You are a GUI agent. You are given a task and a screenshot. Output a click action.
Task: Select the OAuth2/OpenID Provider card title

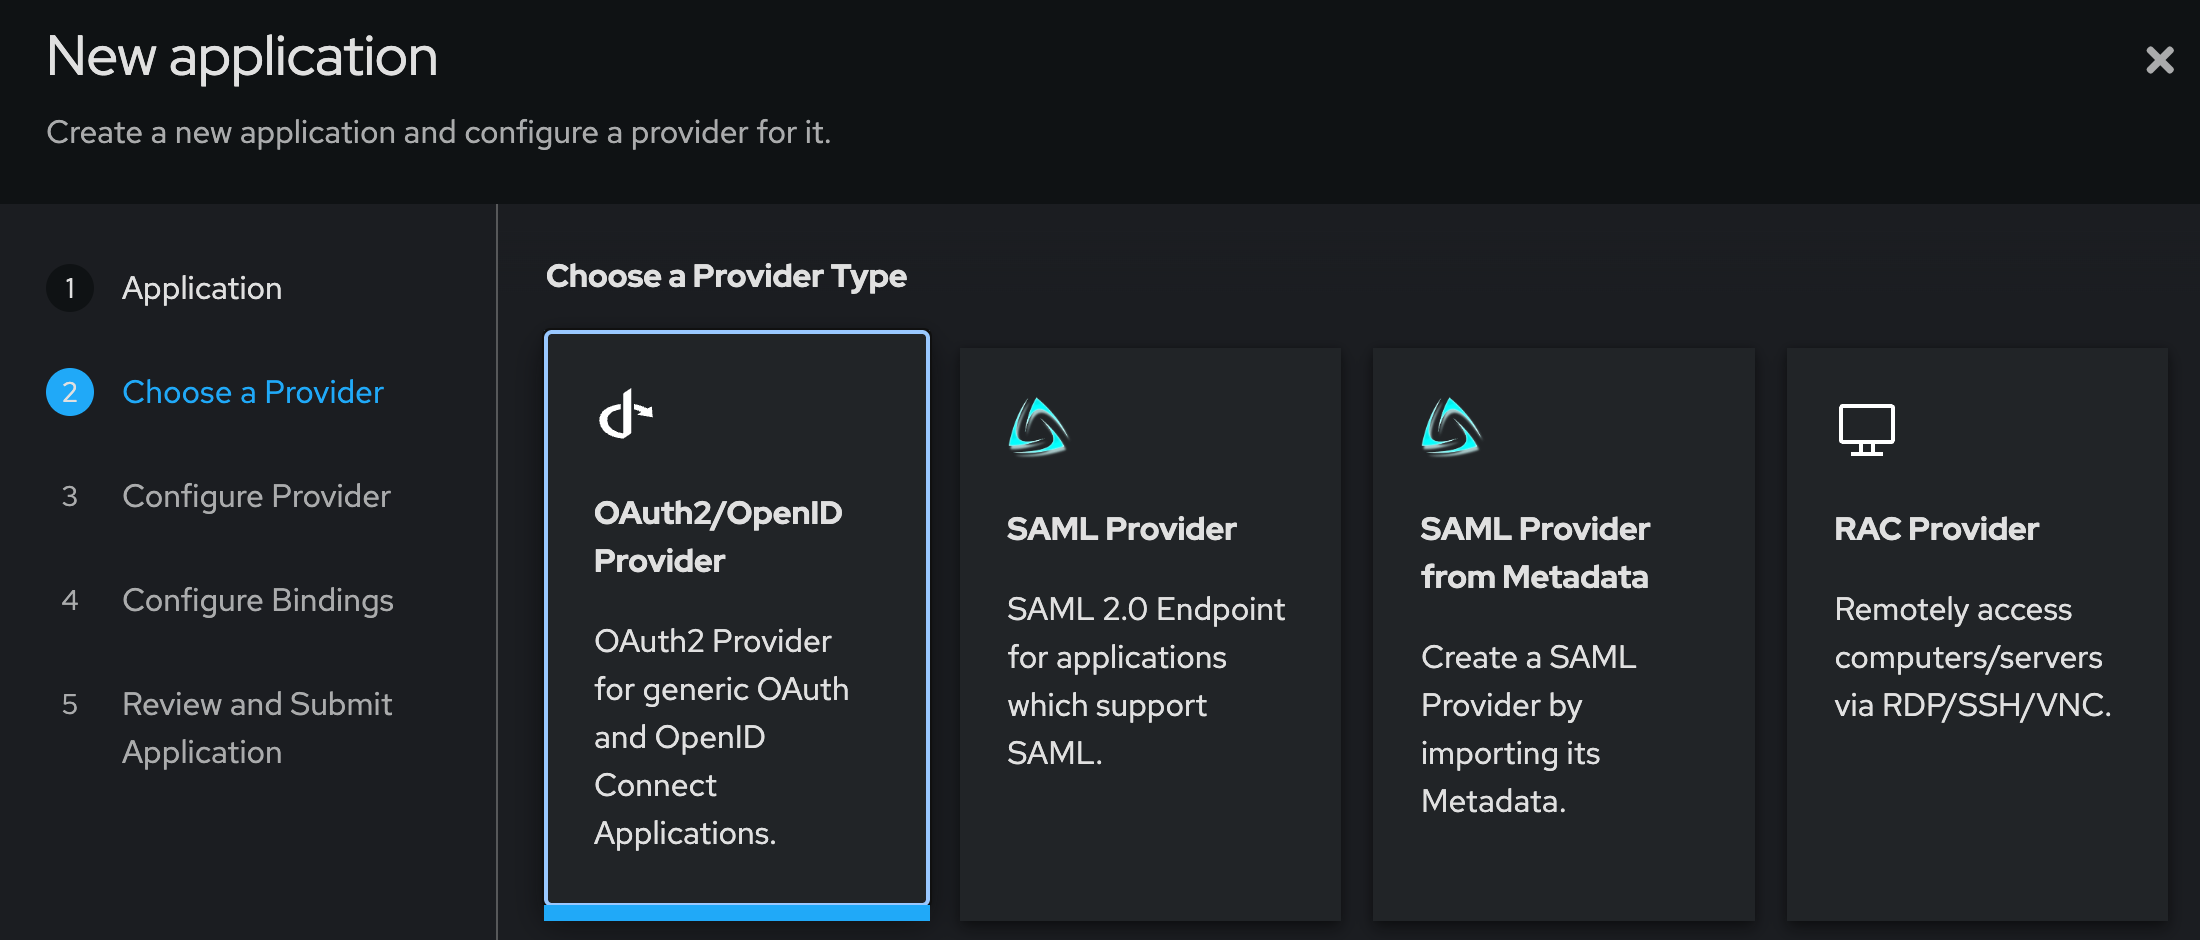tap(718, 537)
